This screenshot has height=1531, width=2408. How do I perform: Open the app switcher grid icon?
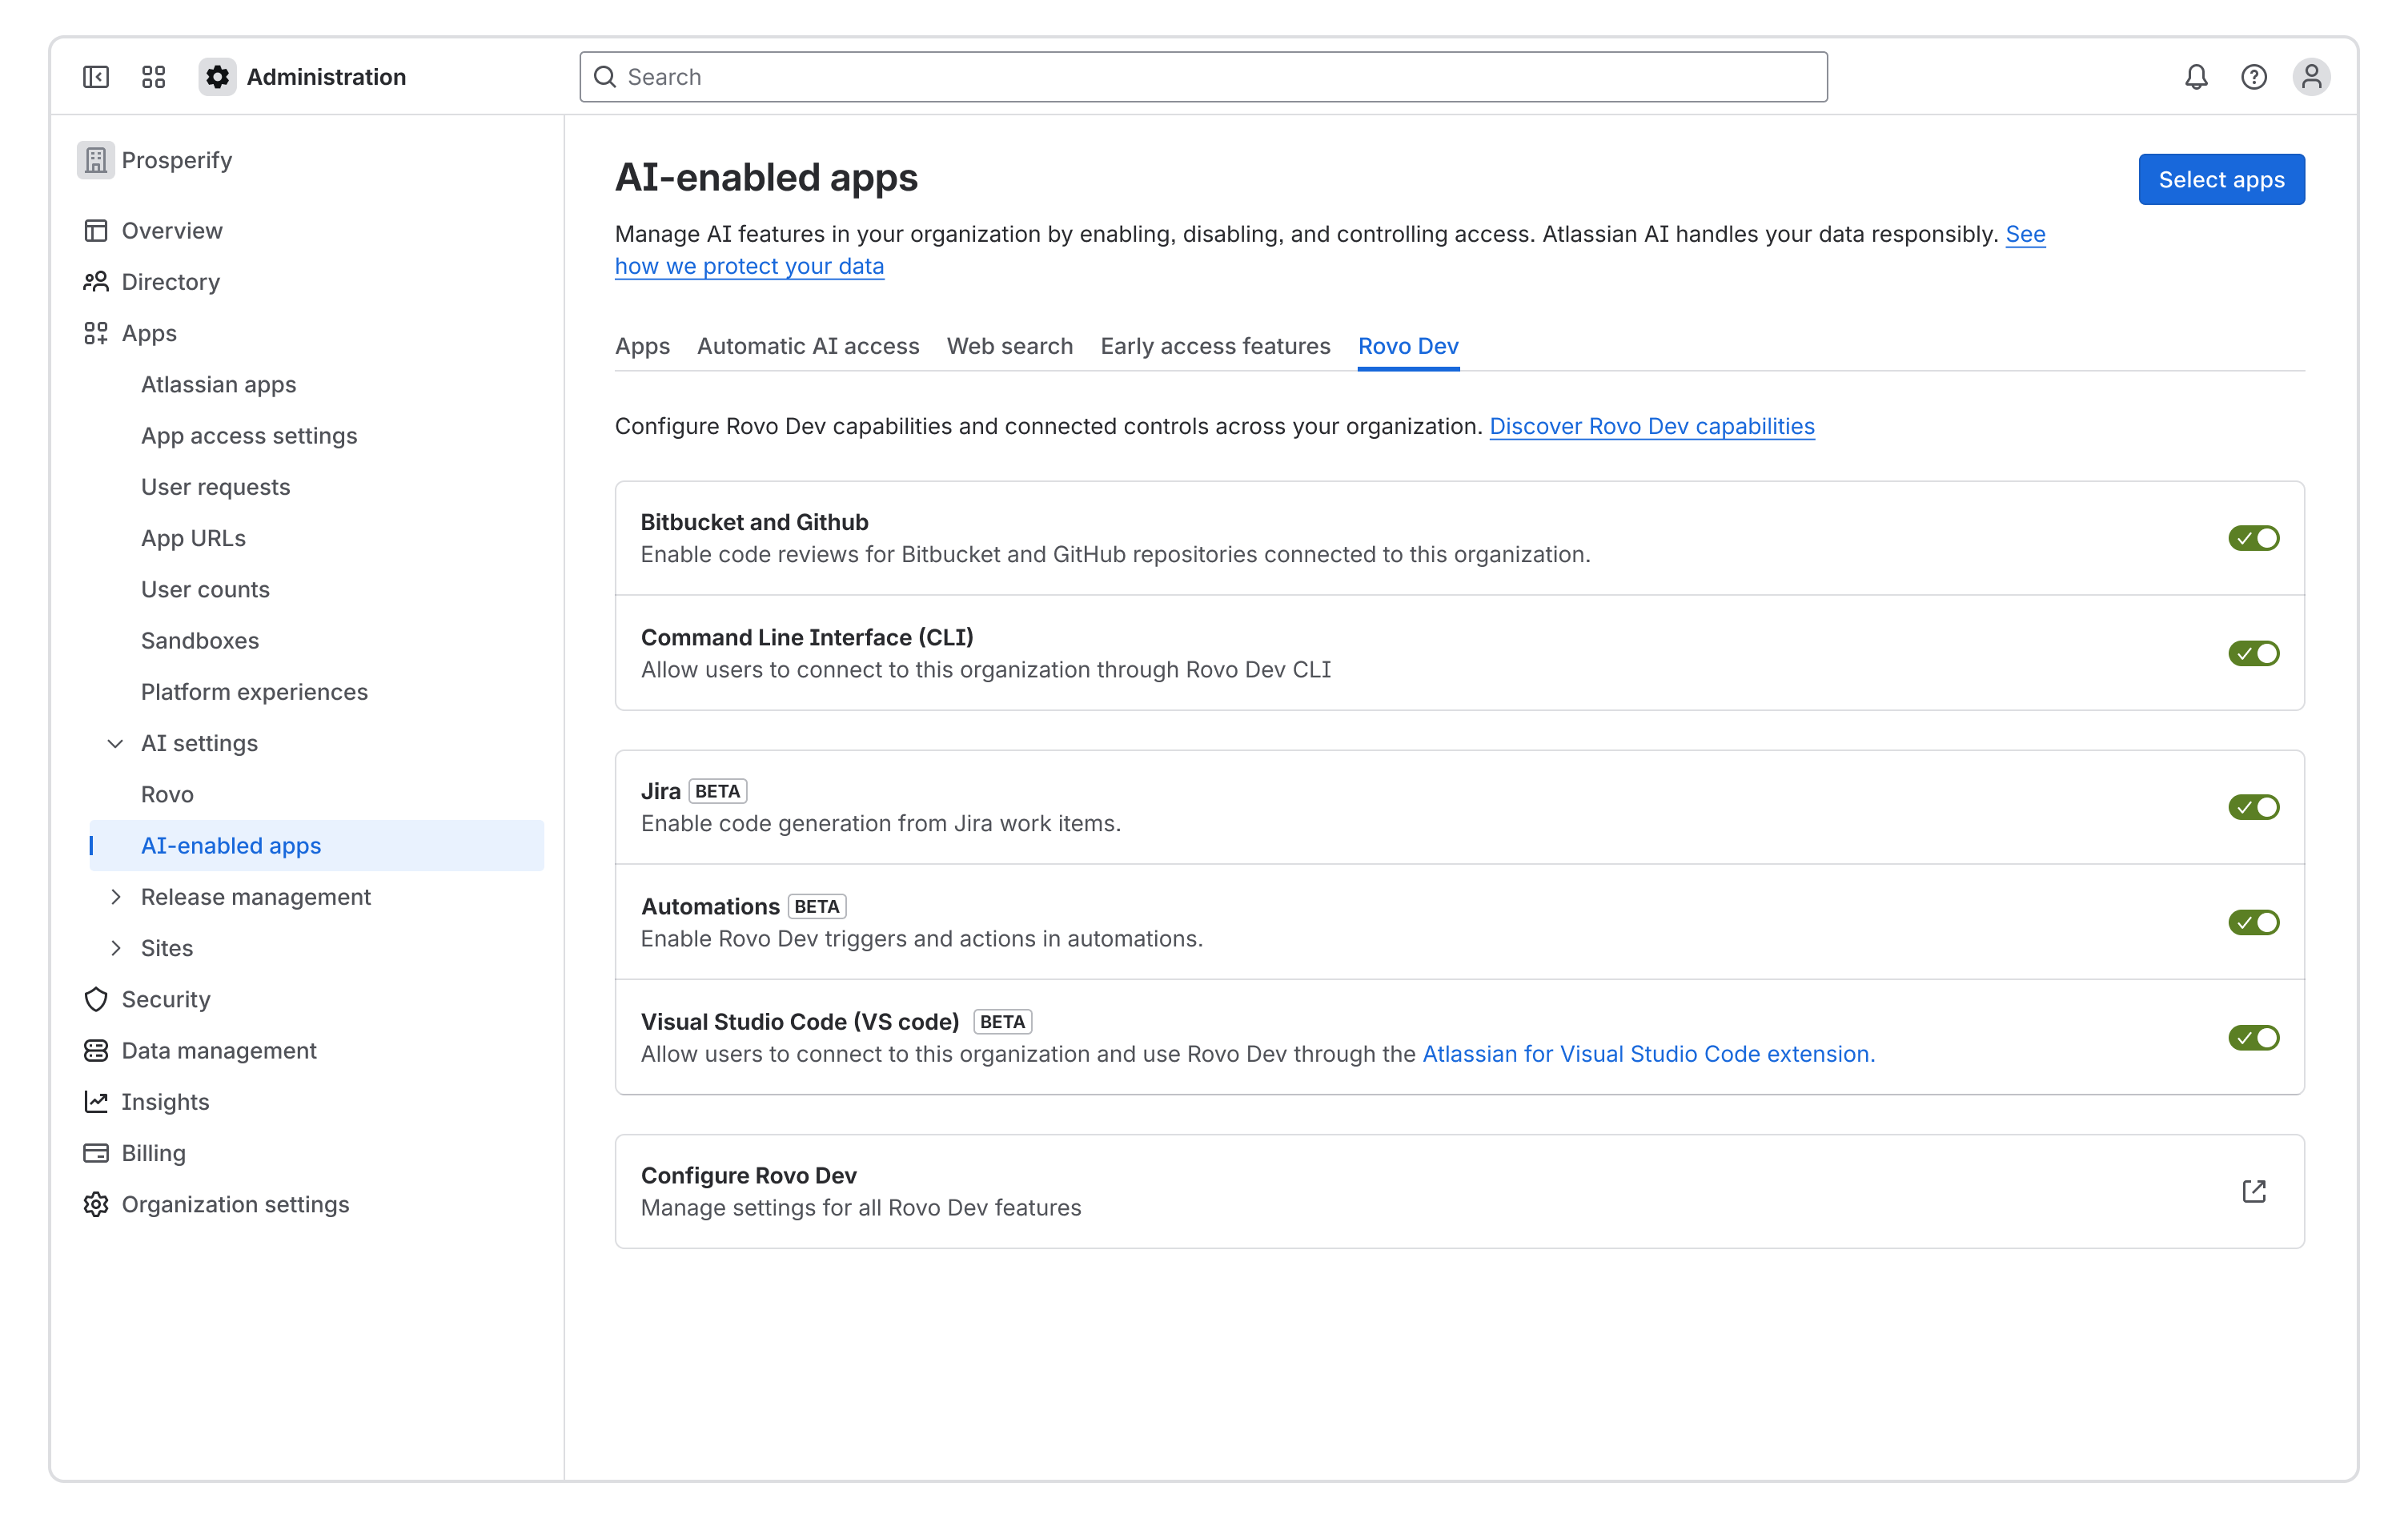(153, 76)
